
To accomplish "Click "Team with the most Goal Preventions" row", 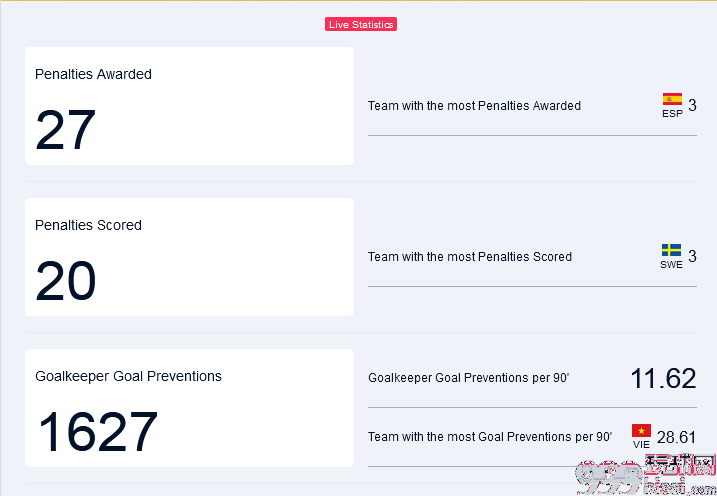I will click(532, 437).
